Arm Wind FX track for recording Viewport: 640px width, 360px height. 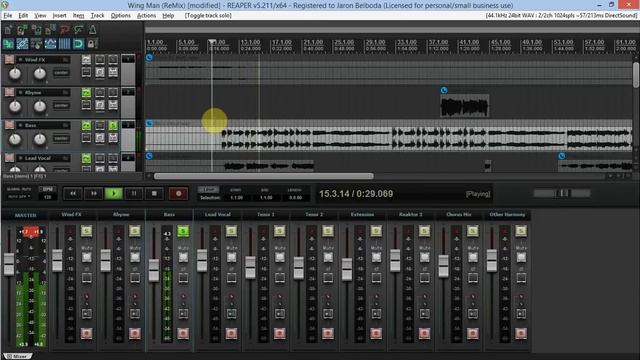[x=9, y=60]
